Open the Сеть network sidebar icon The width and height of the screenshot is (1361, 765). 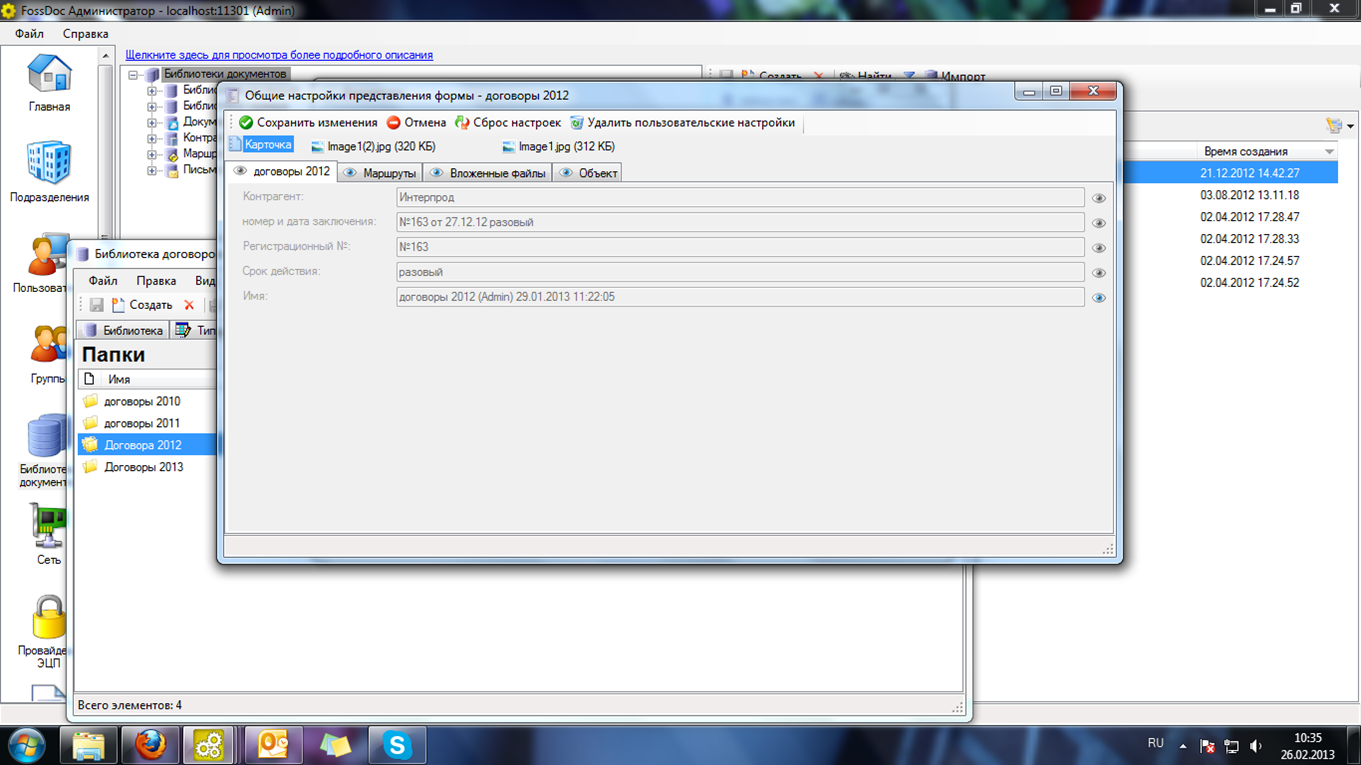pyautogui.click(x=48, y=533)
